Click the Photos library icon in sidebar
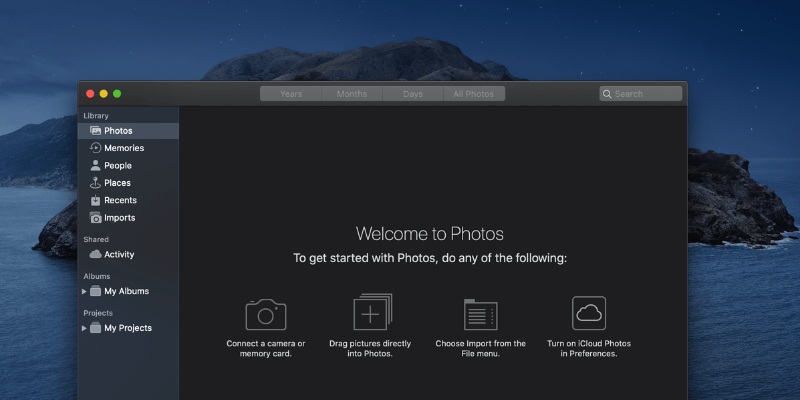The width and height of the screenshot is (800, 400). click(x=95, y=131)
